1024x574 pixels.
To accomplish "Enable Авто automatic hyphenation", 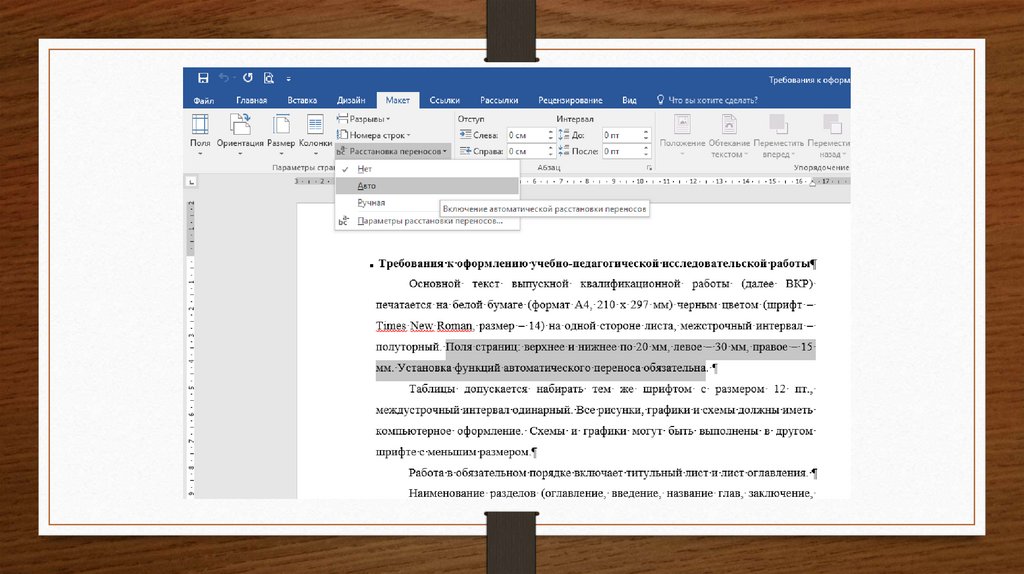I will (365, 186).
